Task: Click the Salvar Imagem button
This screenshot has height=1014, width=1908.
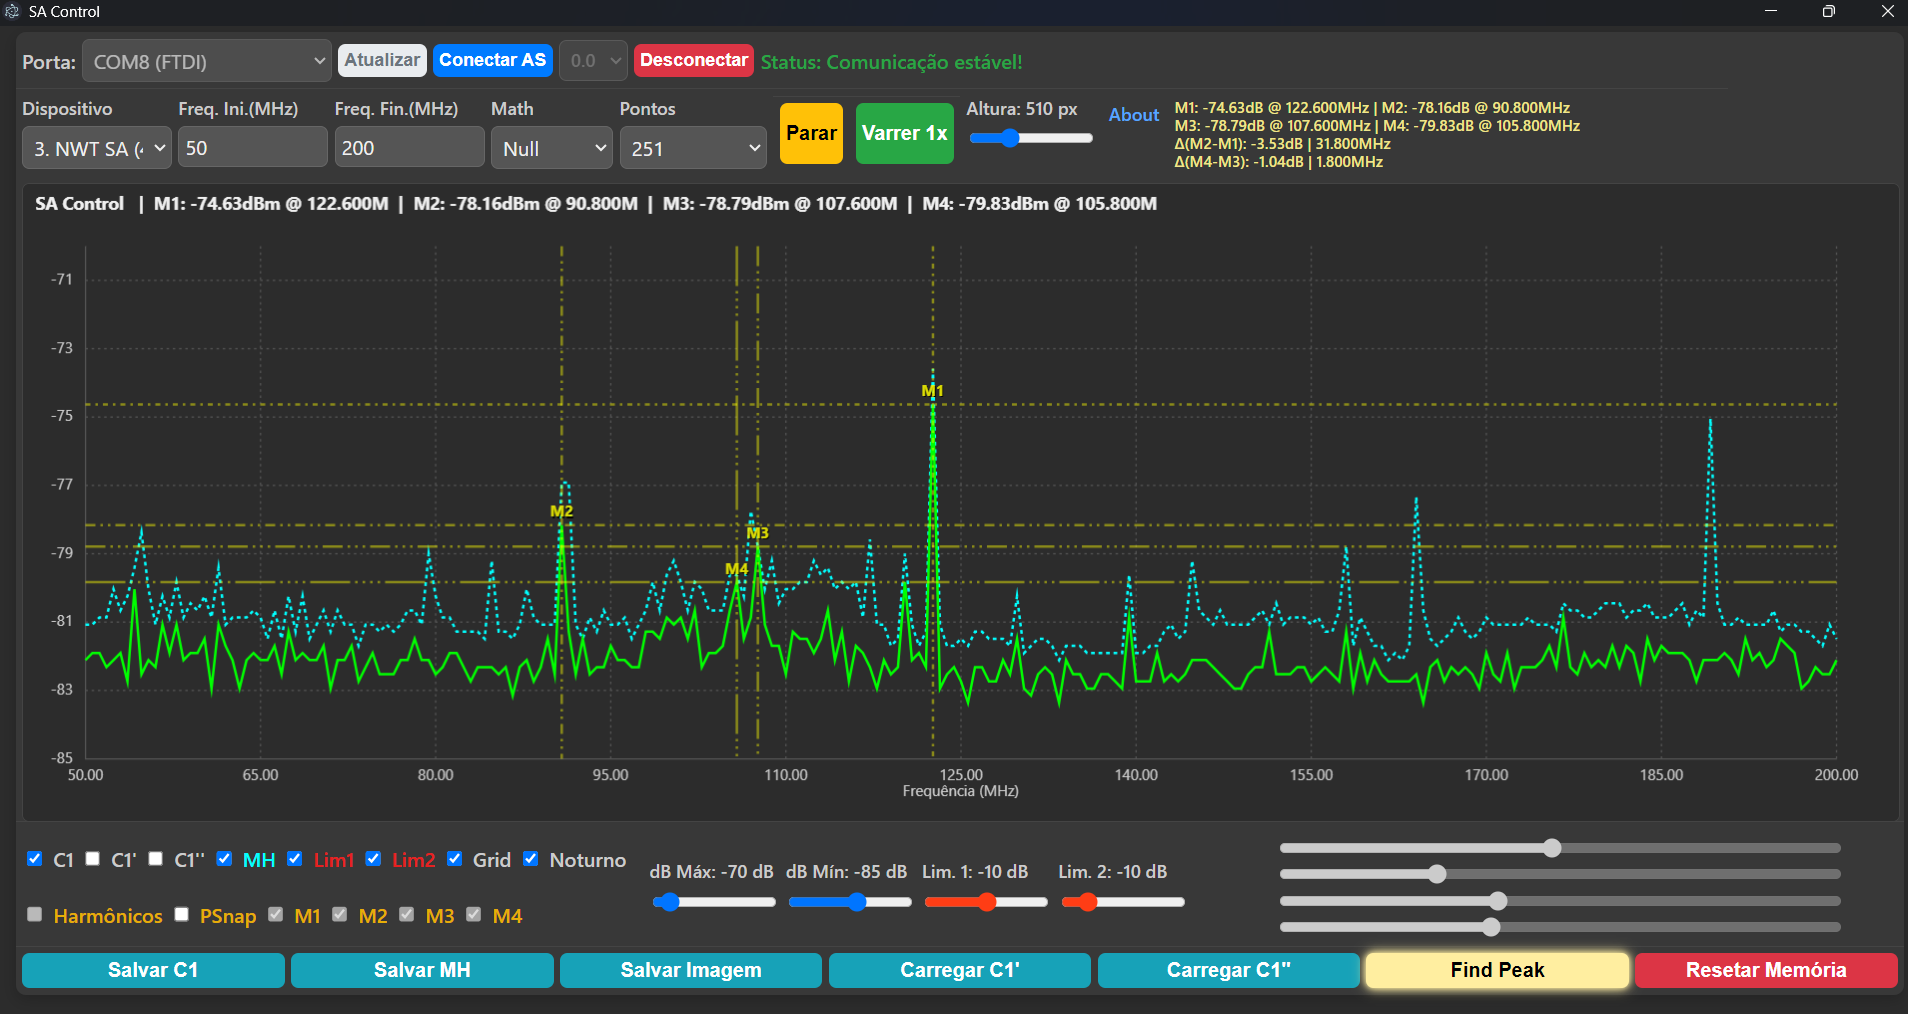Action: click(x=691, y=970)
